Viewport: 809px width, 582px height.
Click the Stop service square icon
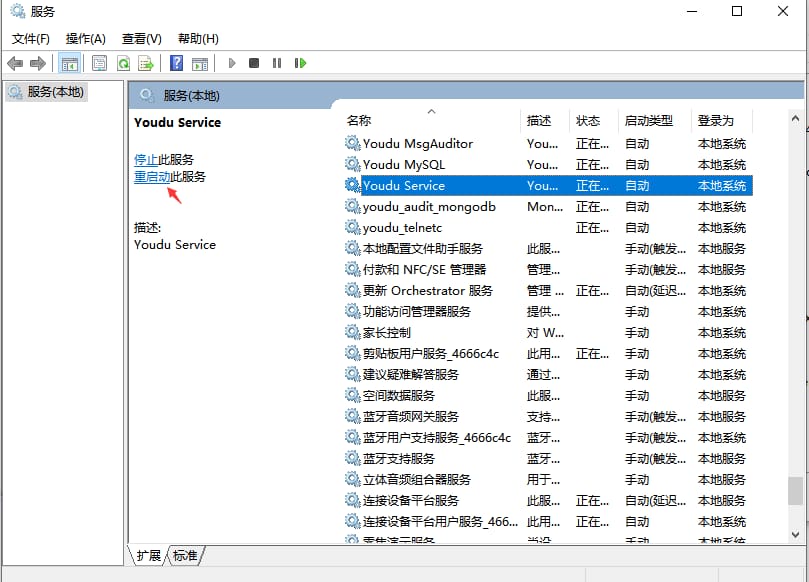point(253,63)
